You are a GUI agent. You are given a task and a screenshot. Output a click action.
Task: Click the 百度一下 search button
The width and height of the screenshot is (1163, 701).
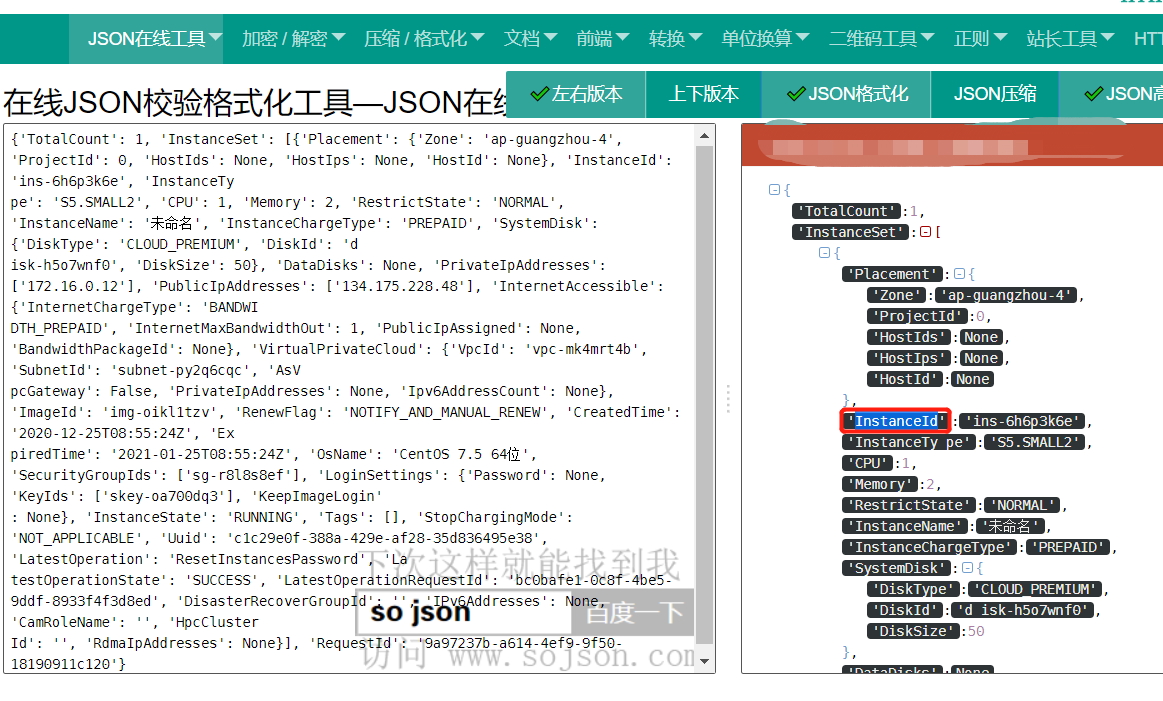click(632, 612)
